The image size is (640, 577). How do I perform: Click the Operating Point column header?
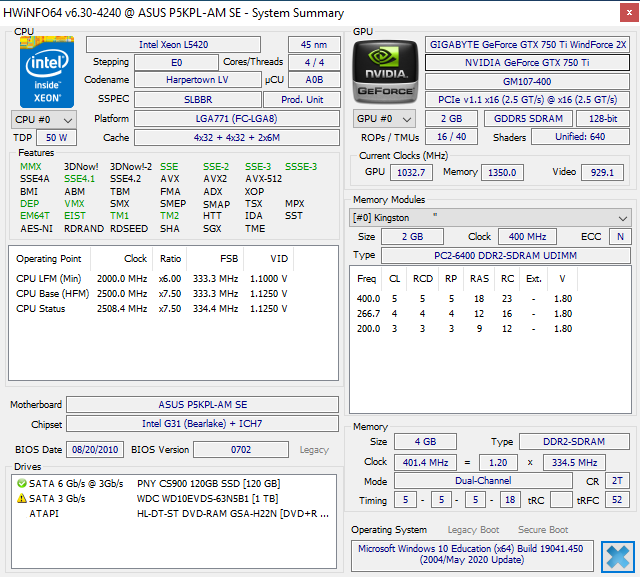49,259
